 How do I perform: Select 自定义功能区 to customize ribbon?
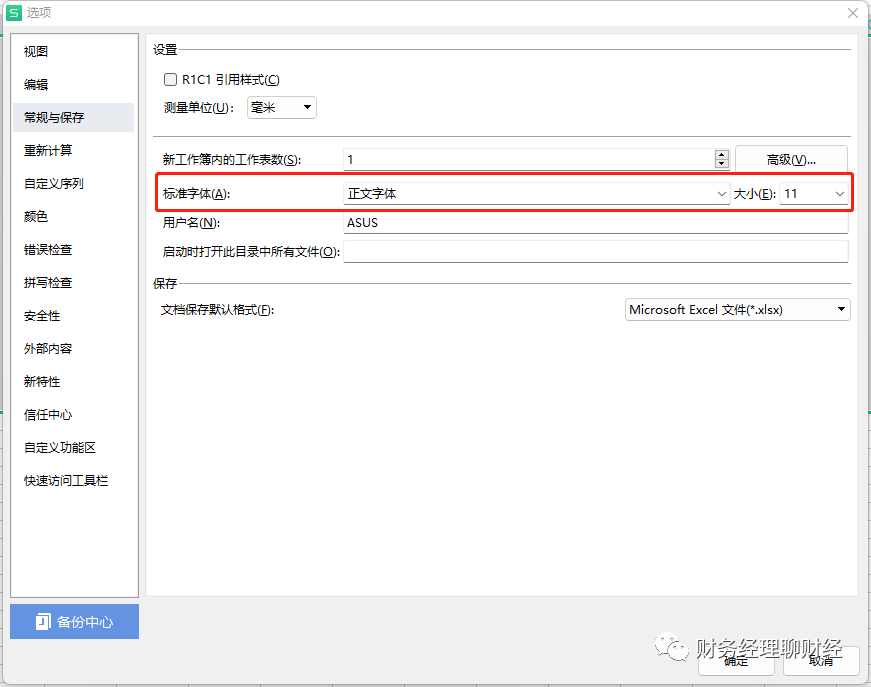(56, 447)
